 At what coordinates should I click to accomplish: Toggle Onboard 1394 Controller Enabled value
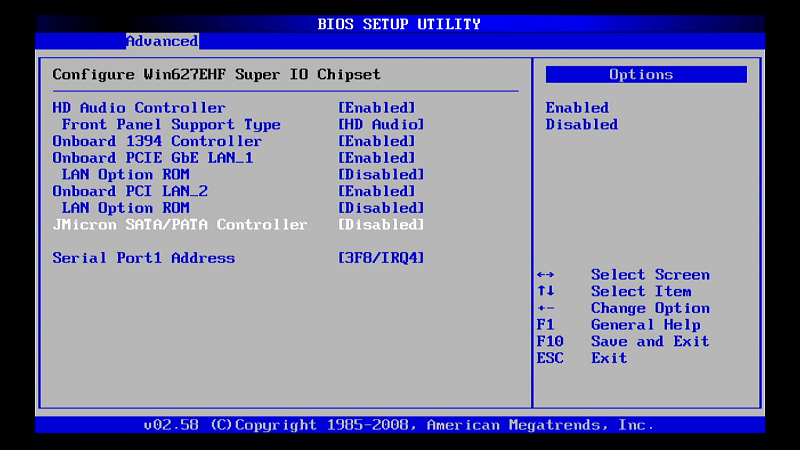pos(377,141)
